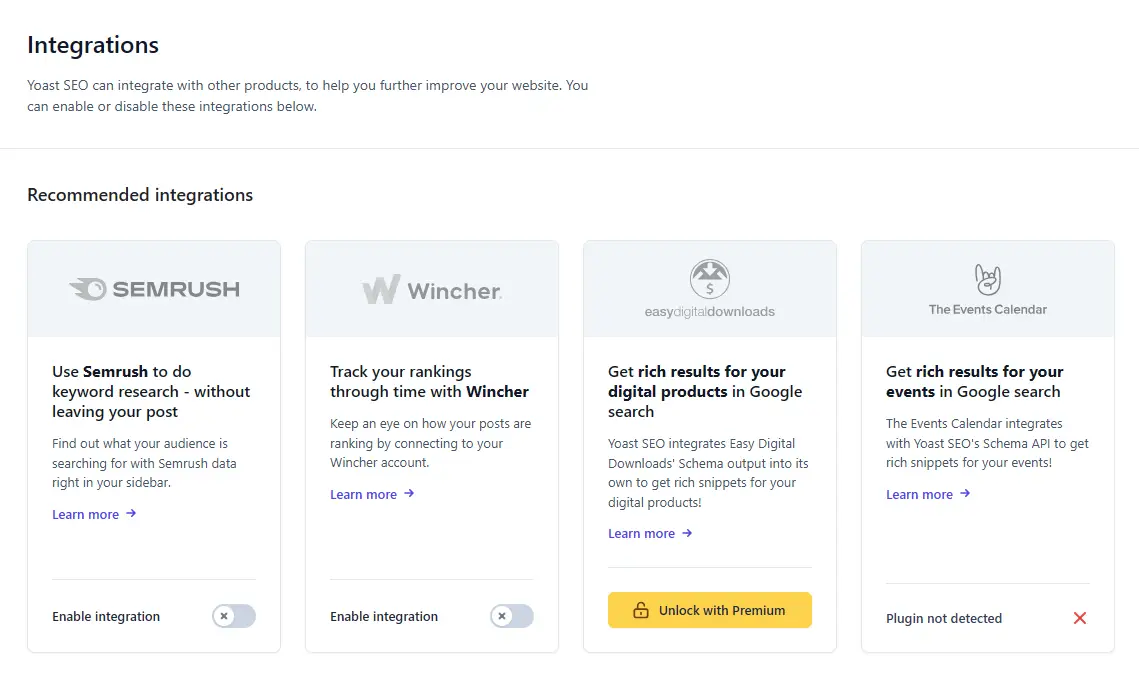The width and height of the screenshot is (1139, 687).
Task: Click The Events Calendar logo
Action: click(987, 280)
